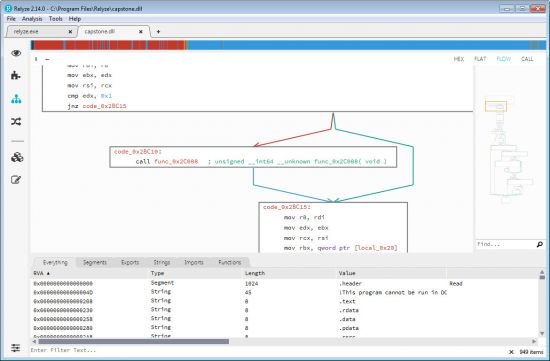This screenshot has width=550, height=361.
Task: Select code_0x2BC15 block label
Action: (x=287, y=207)
